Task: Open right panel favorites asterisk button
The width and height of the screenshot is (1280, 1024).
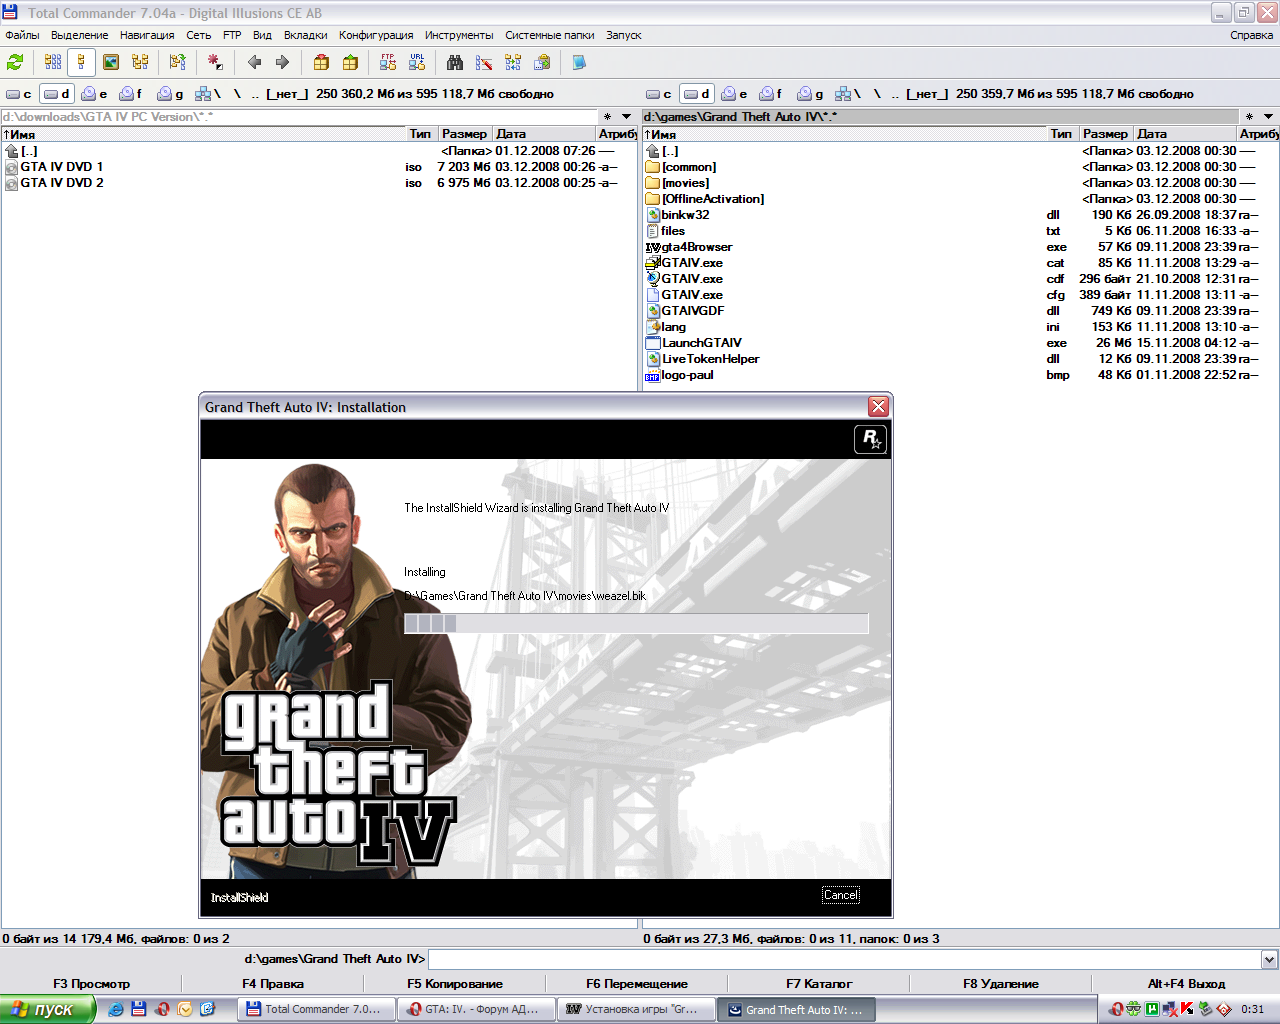Action: 1249,117
